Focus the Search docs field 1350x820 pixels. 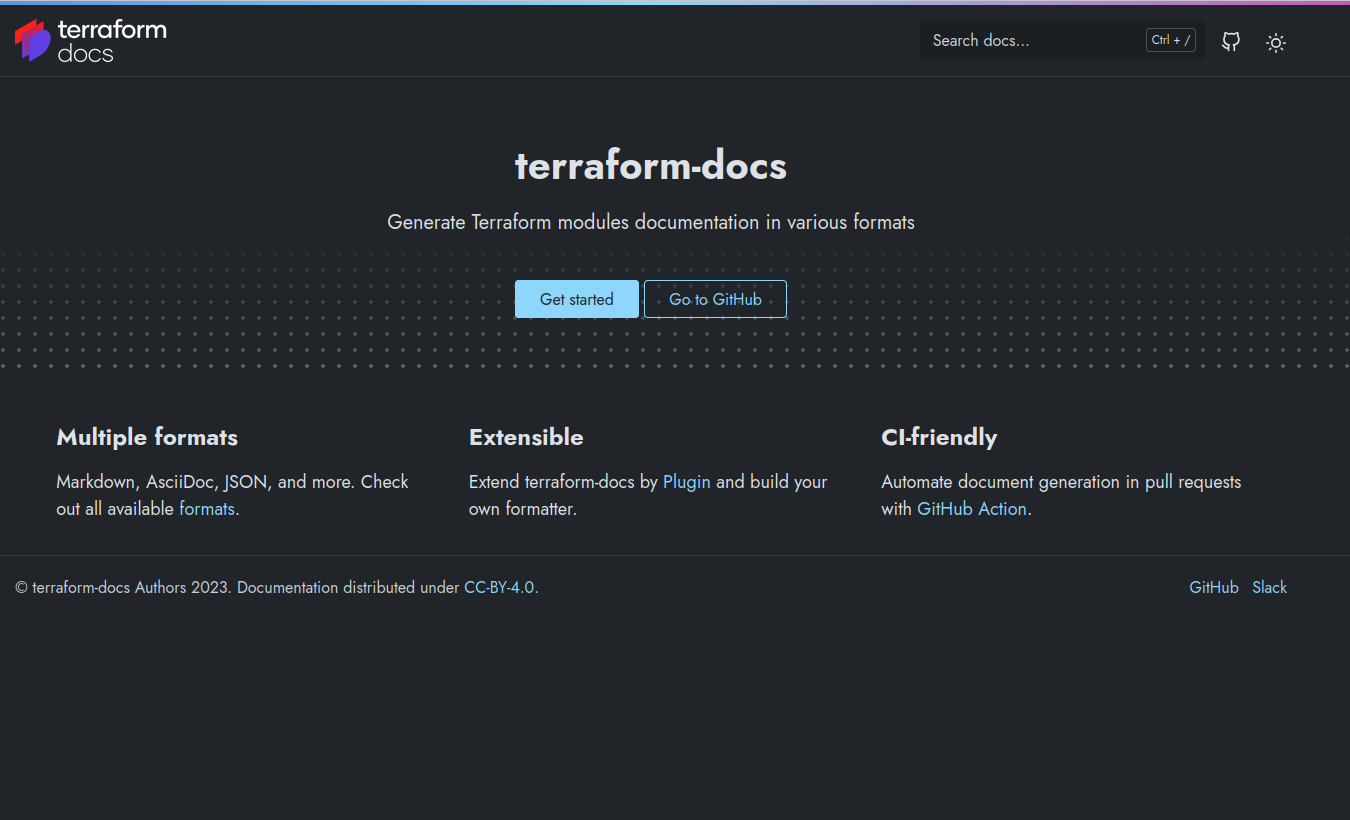pyautogui.click(x=1062, y=40)
